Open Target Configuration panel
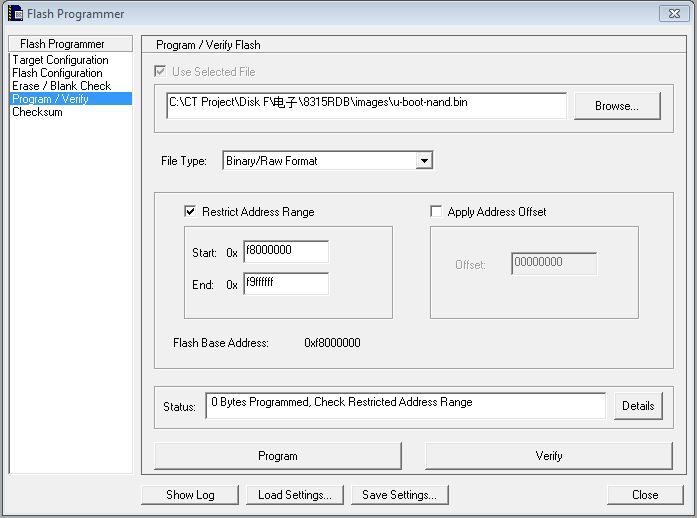The width and height of the screenshot is (697, 518). (x=60, y=60)
